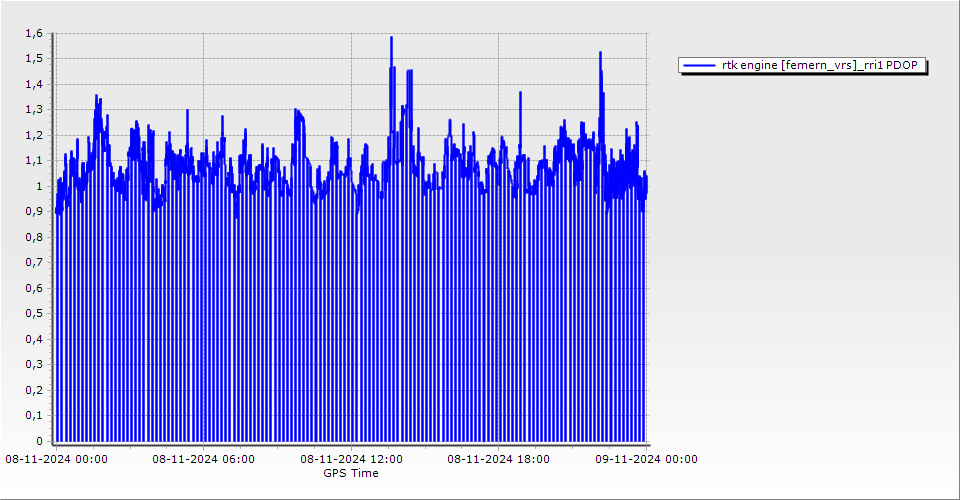Click the '1,6' value on the Y axis

point(34,33)
